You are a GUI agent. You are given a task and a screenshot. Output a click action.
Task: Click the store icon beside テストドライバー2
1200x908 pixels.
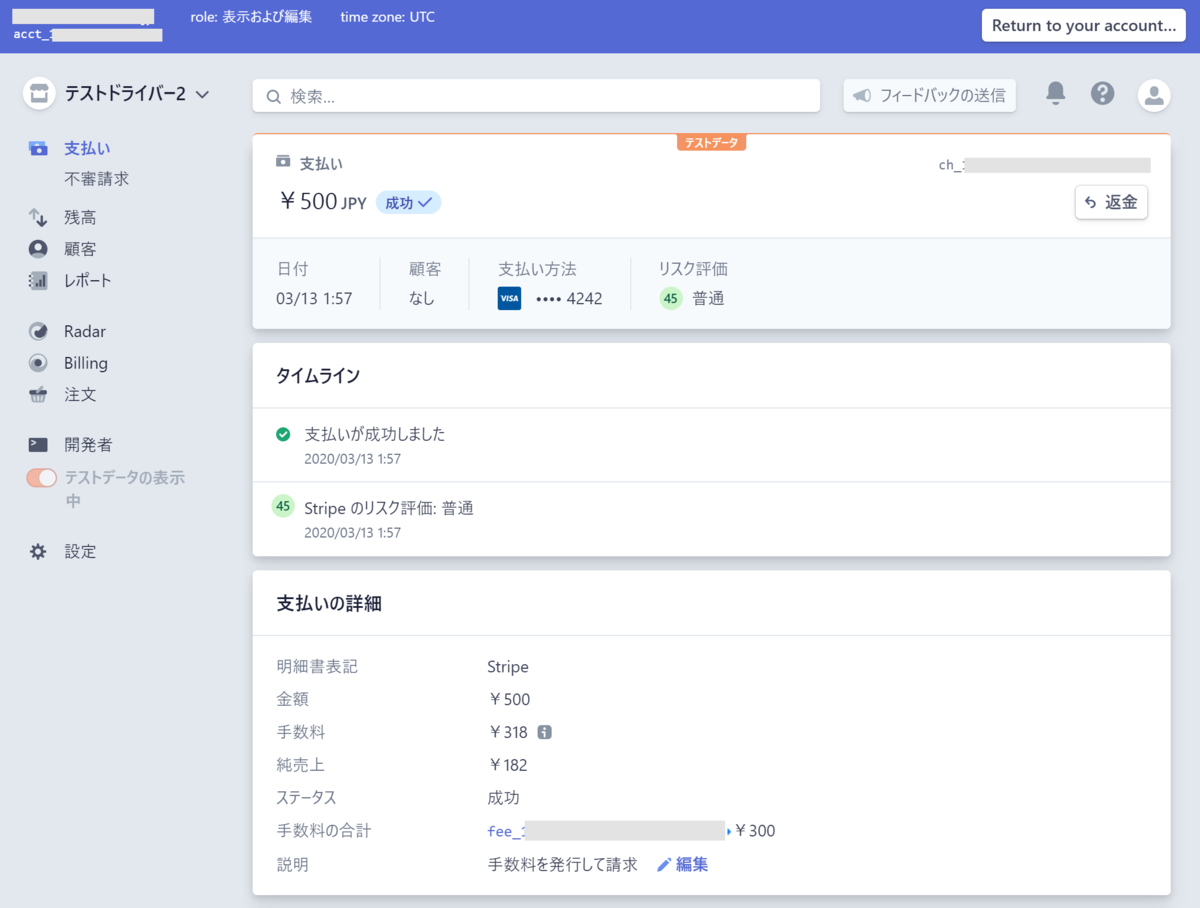click(x=39, y=94)
